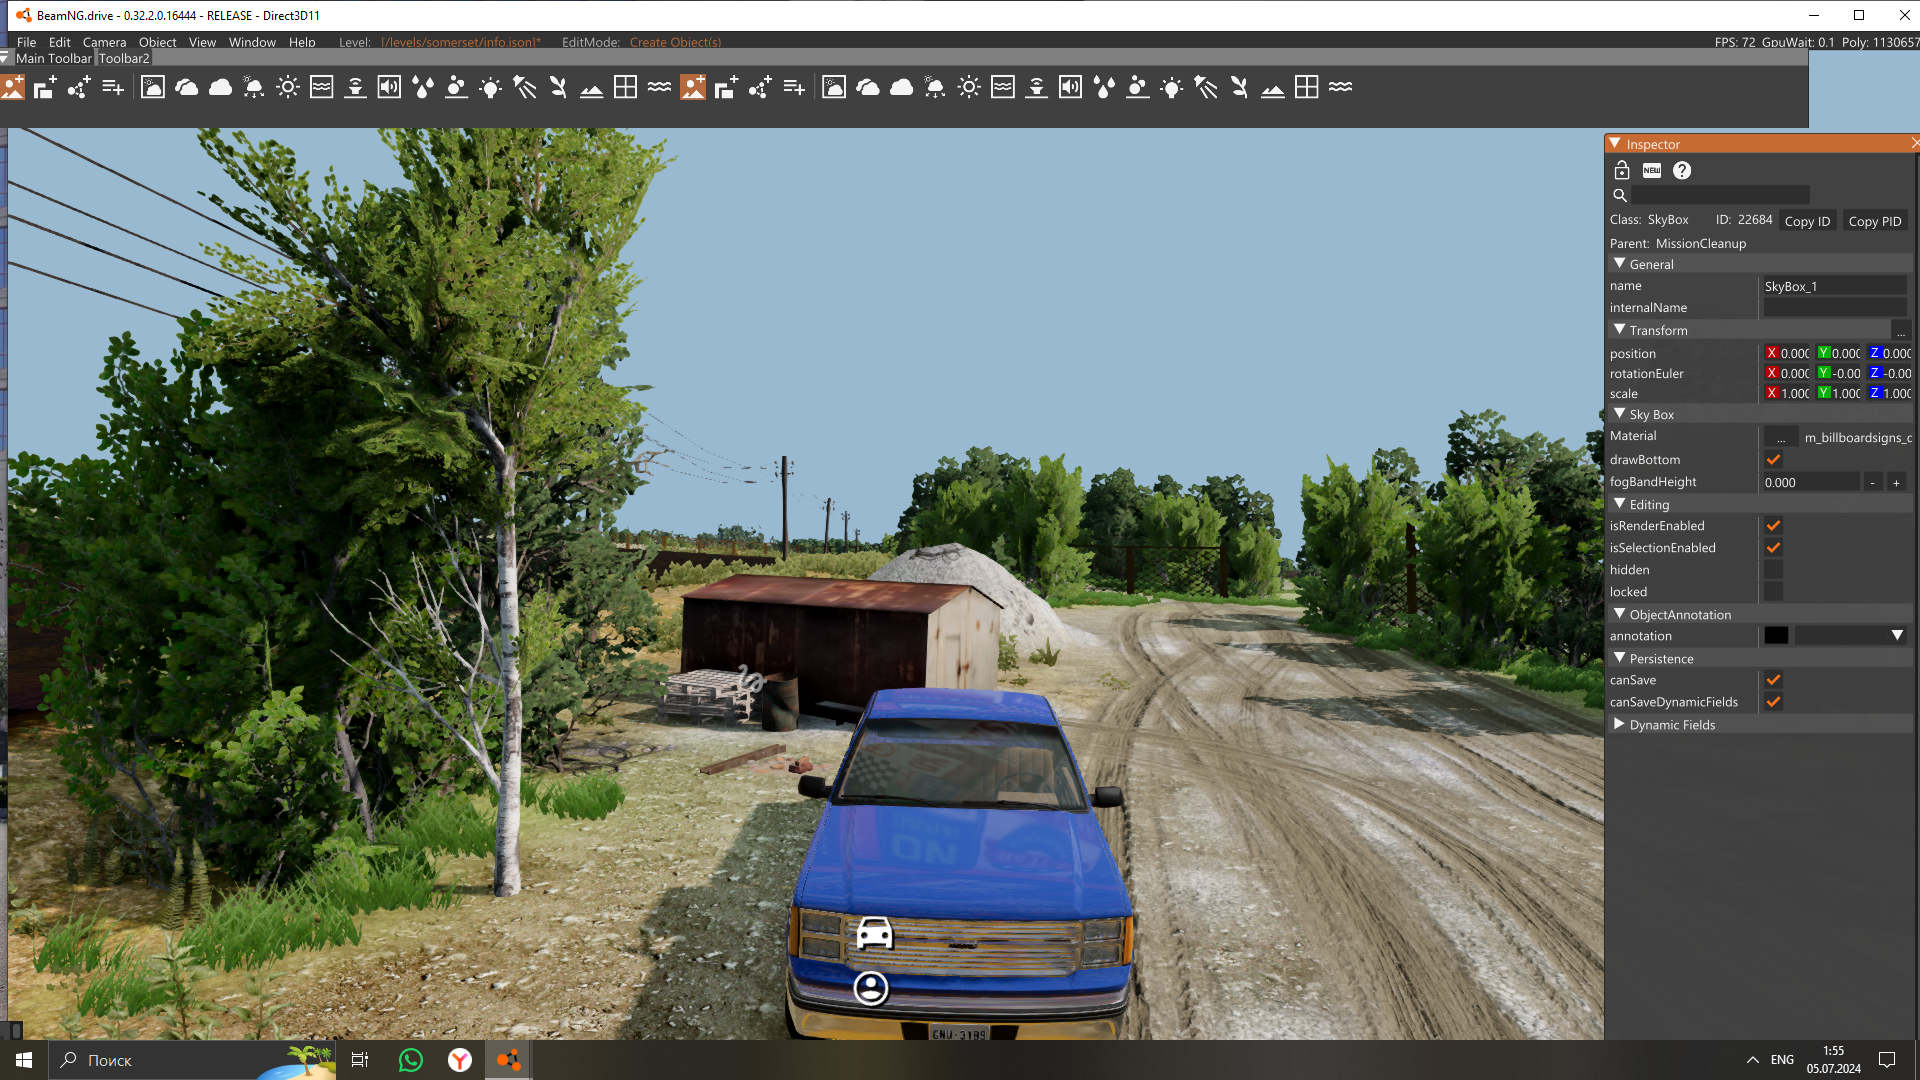Select the right toolbar group's bubbles particle icon
The height and width of the screenshot is (1080, 1920).
click(x=1138, y=88)
